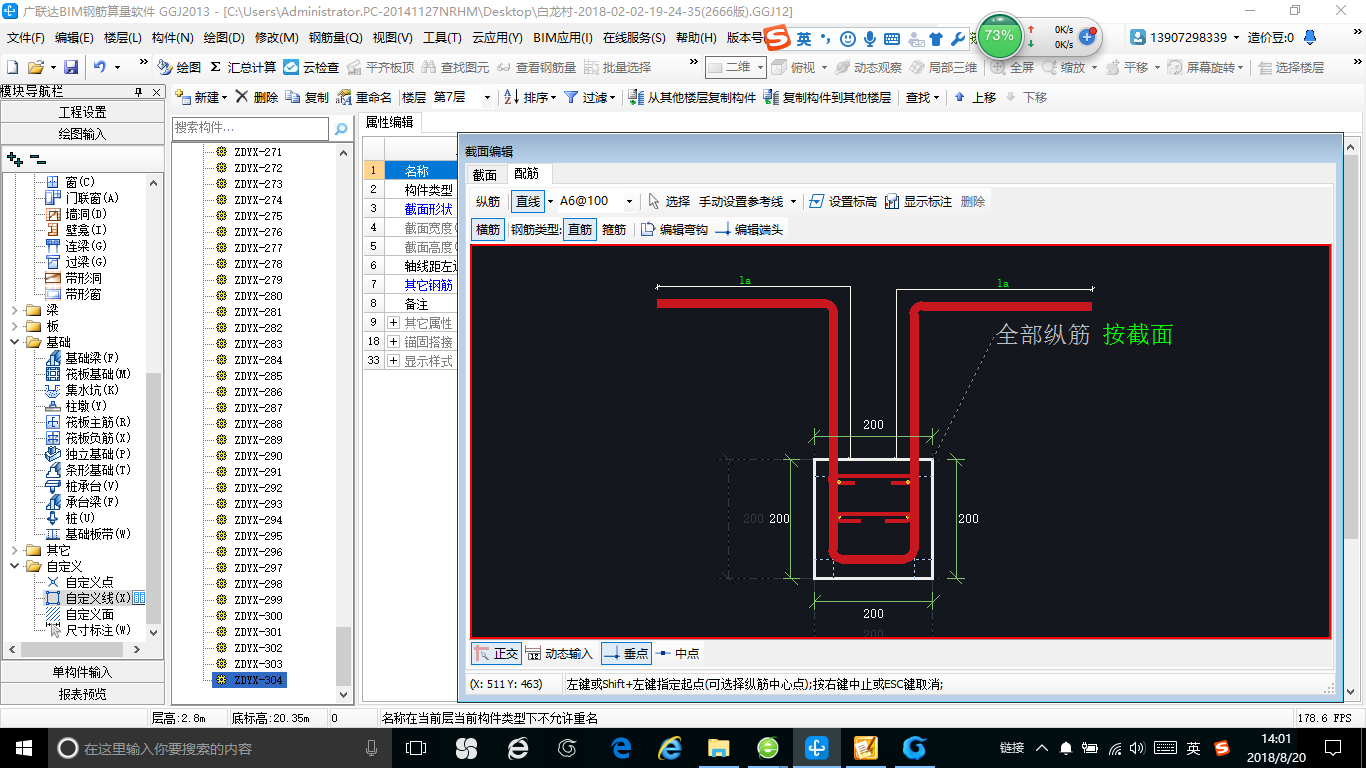The image size is (1366, 768).
Task: Toggle 动态输入 dynamic input
Action: point(559,653)
